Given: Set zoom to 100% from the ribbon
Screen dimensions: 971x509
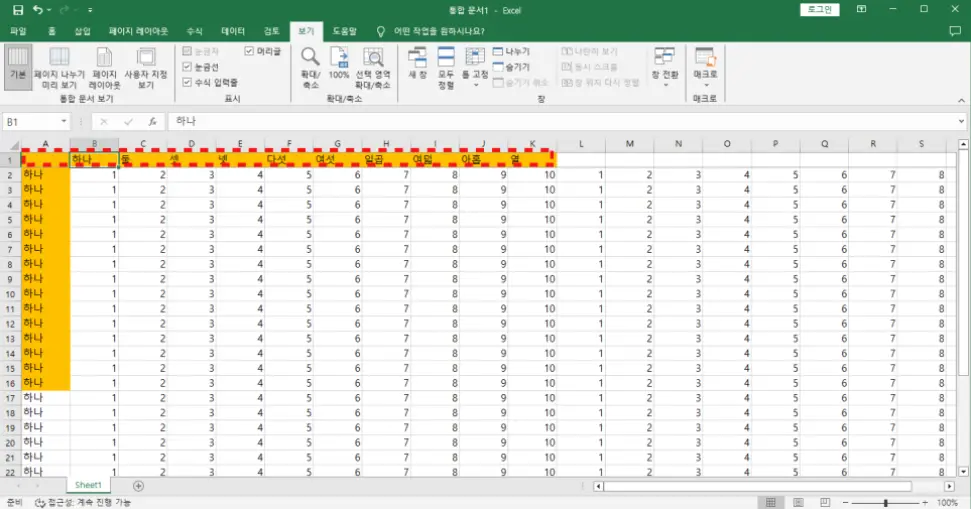Looking at the screenshot, I should (339, 68).
